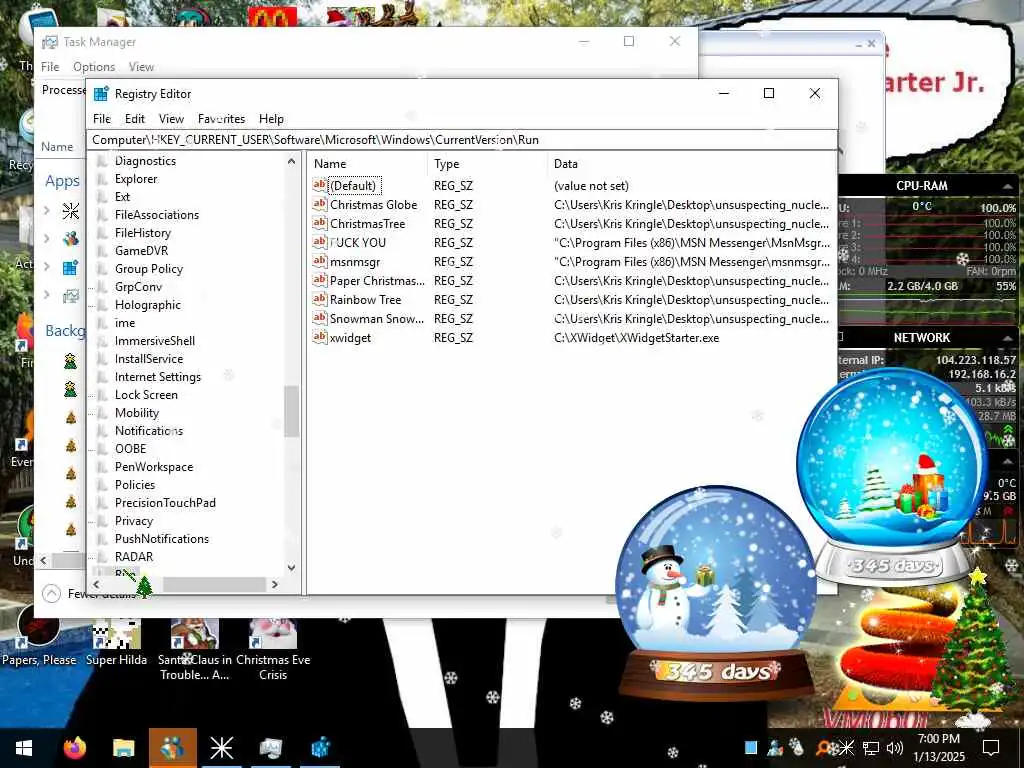Expand snowflake app row in Task Manager
1024x768 pixels.
[x=46, y=210]
